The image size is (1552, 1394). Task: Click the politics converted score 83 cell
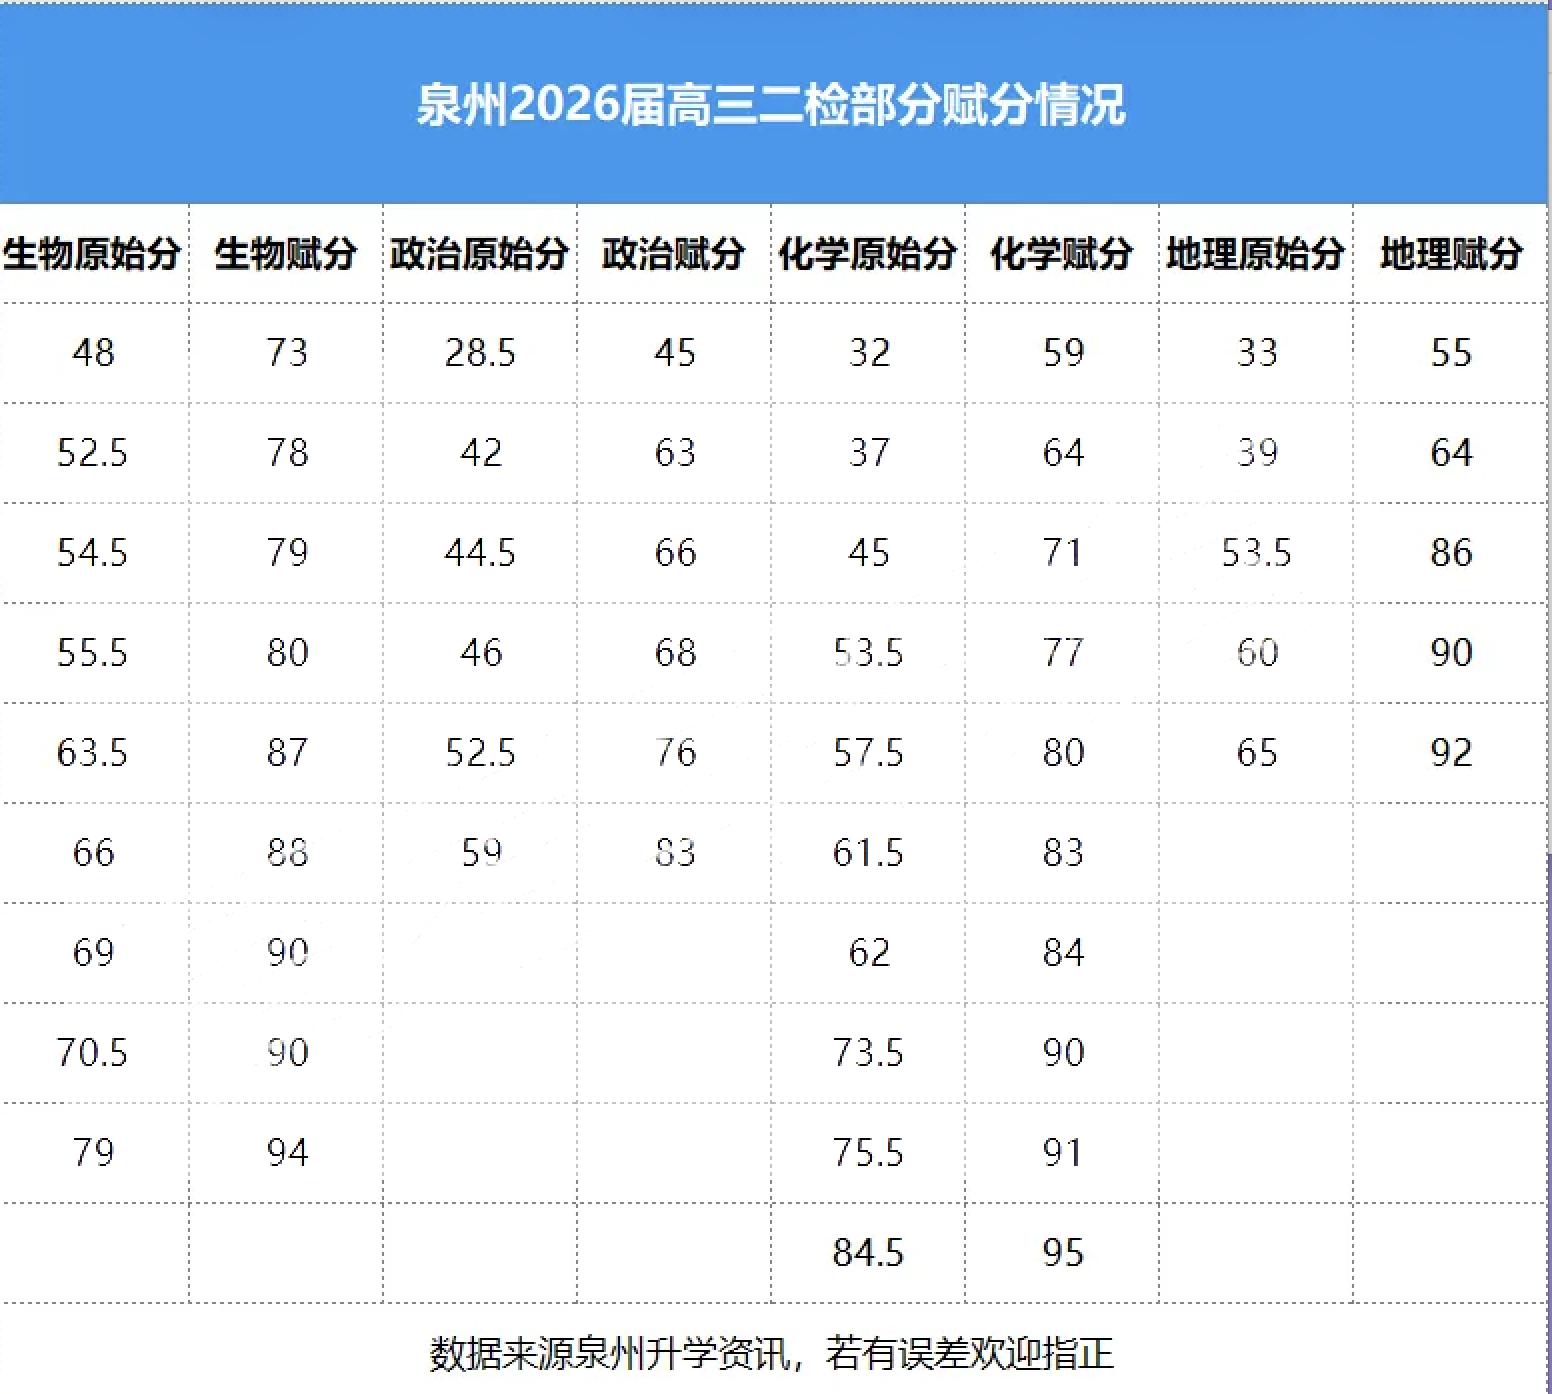[x=672, y=853]
